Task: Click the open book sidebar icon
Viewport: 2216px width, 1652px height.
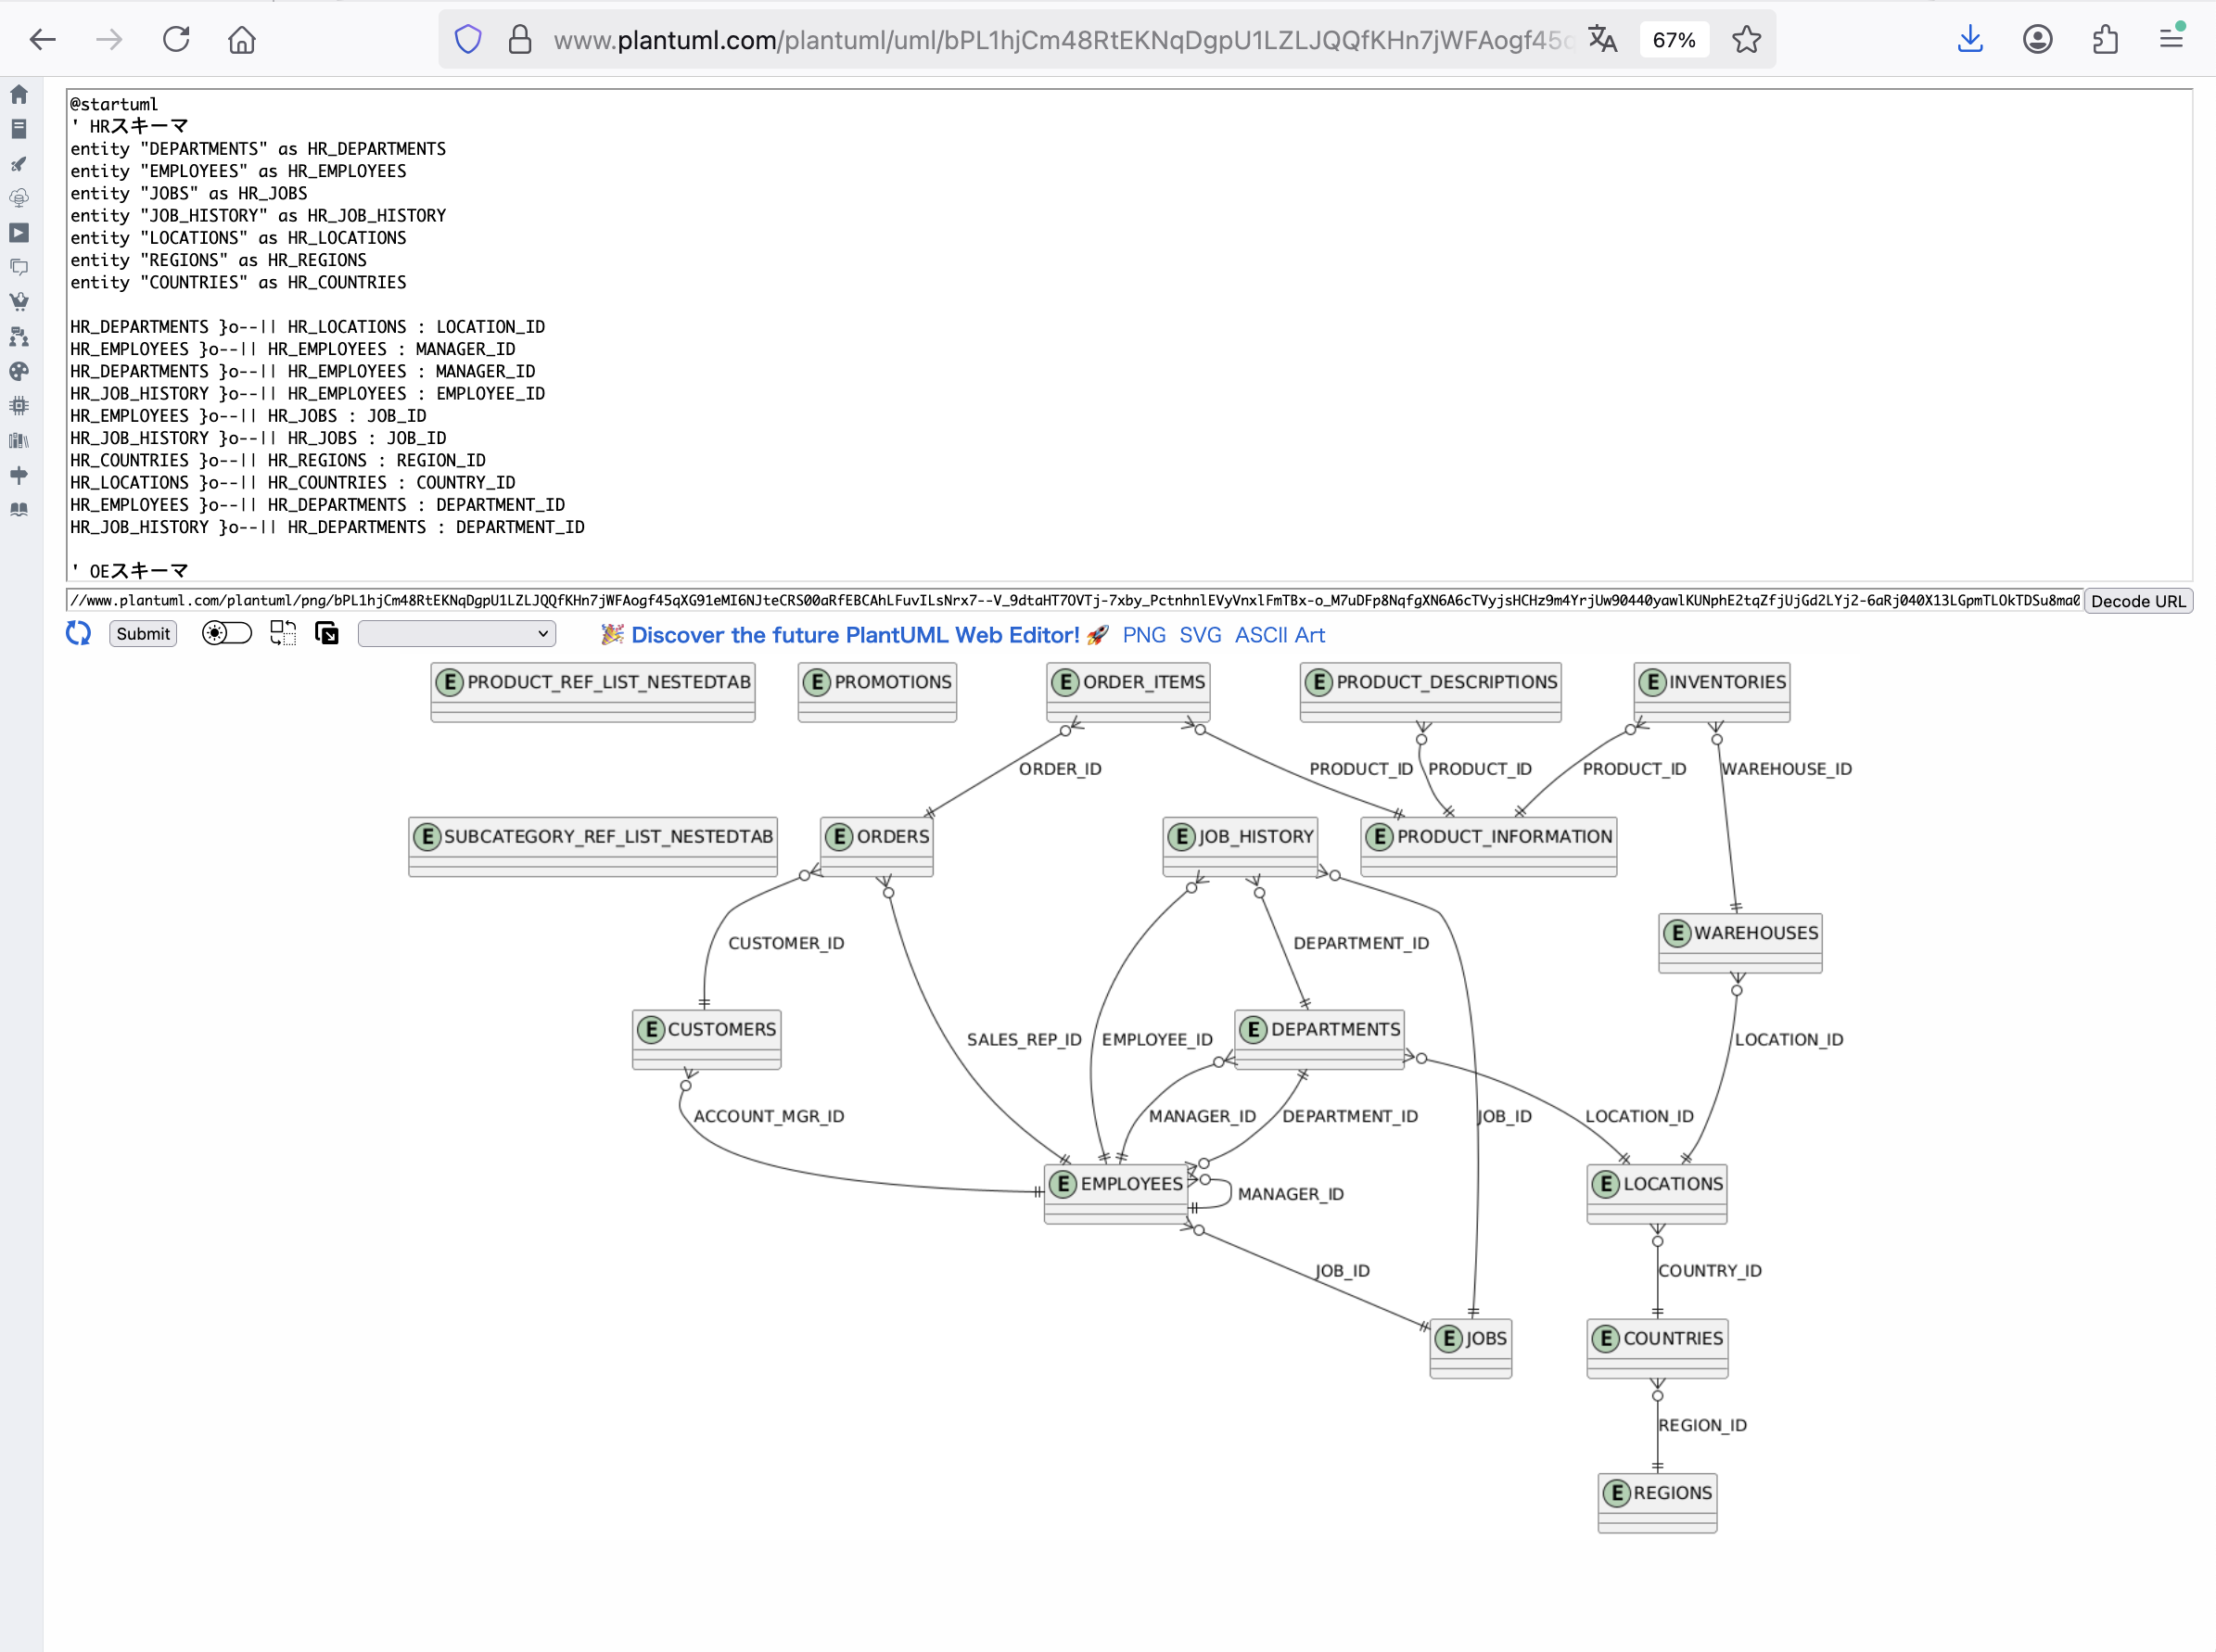Action: click(19, 509)
